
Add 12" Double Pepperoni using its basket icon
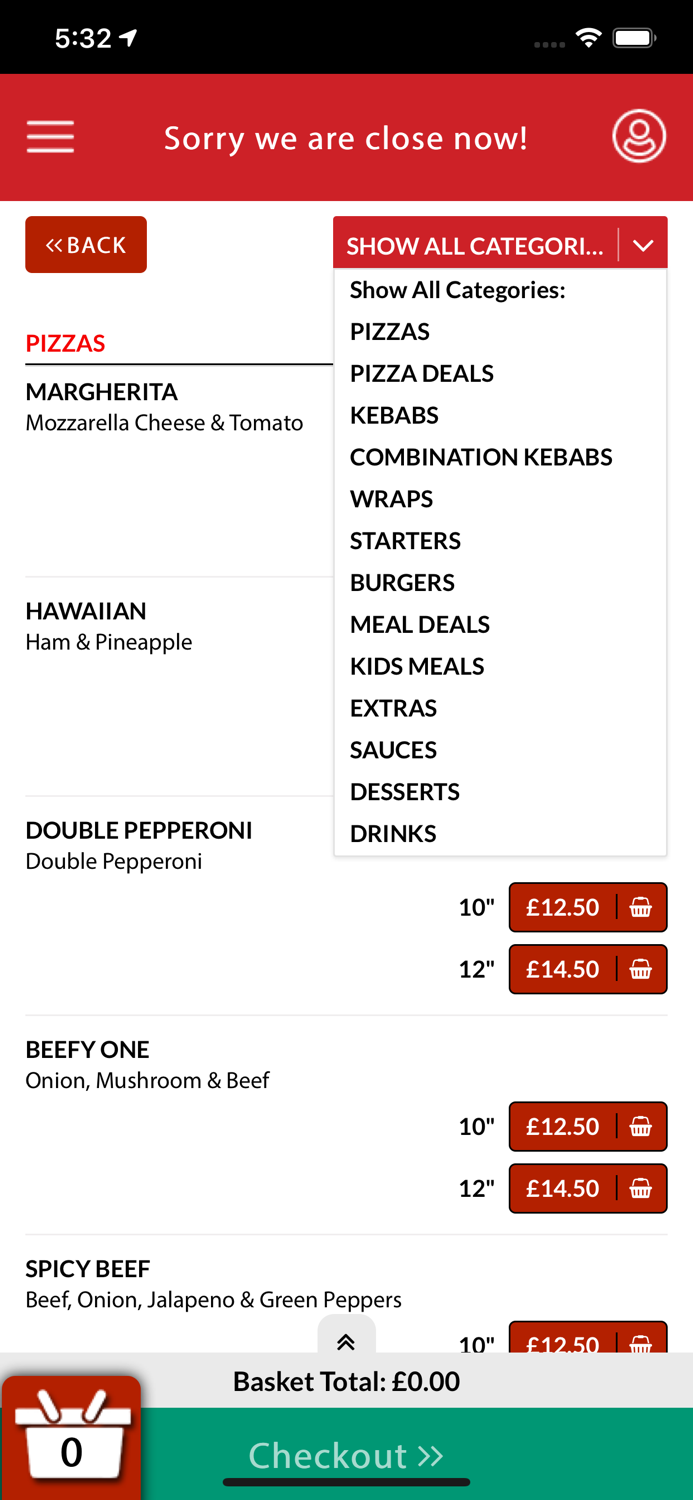(641, 969)
